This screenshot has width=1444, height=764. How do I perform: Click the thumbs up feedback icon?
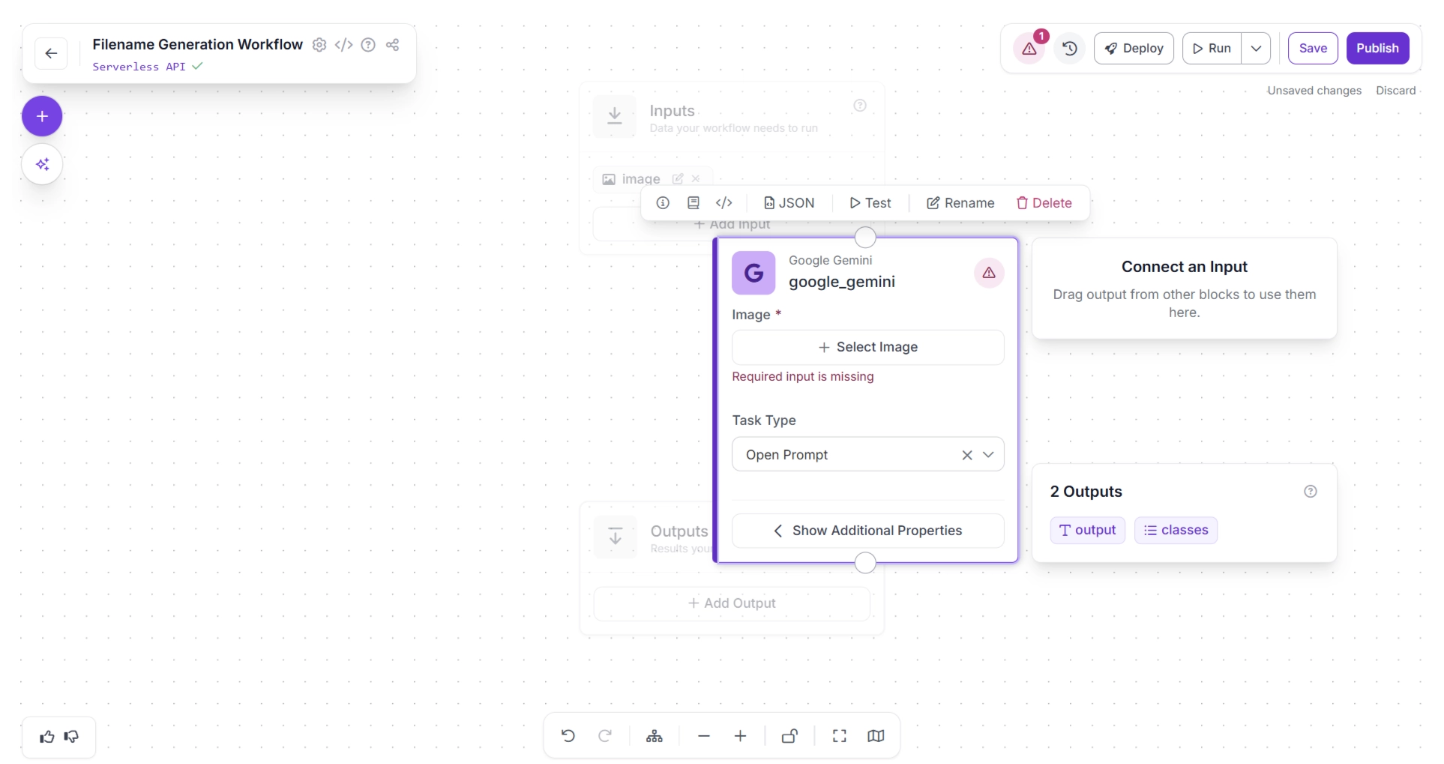pos(47,737)
